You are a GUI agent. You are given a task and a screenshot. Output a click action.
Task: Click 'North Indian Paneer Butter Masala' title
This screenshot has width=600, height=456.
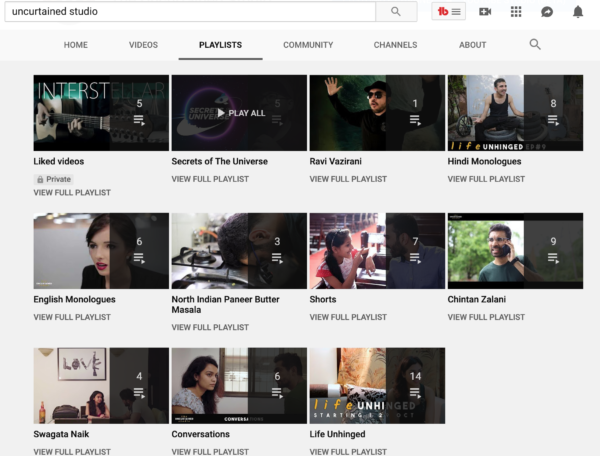225,305
